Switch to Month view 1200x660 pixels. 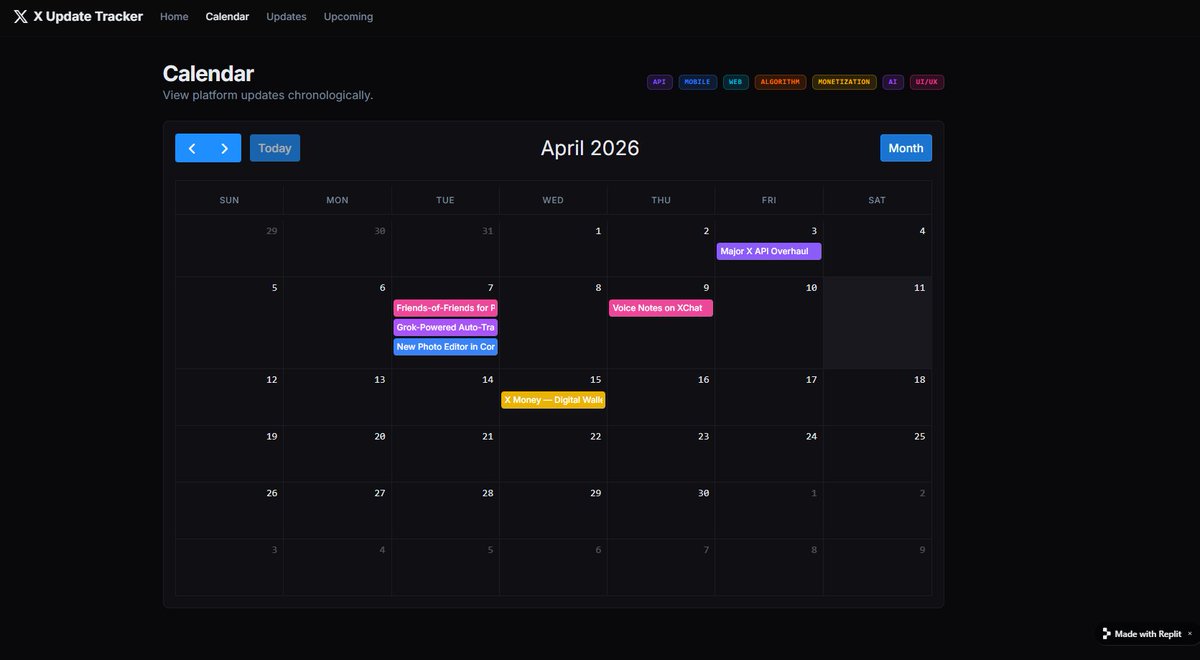pos(906,148)
